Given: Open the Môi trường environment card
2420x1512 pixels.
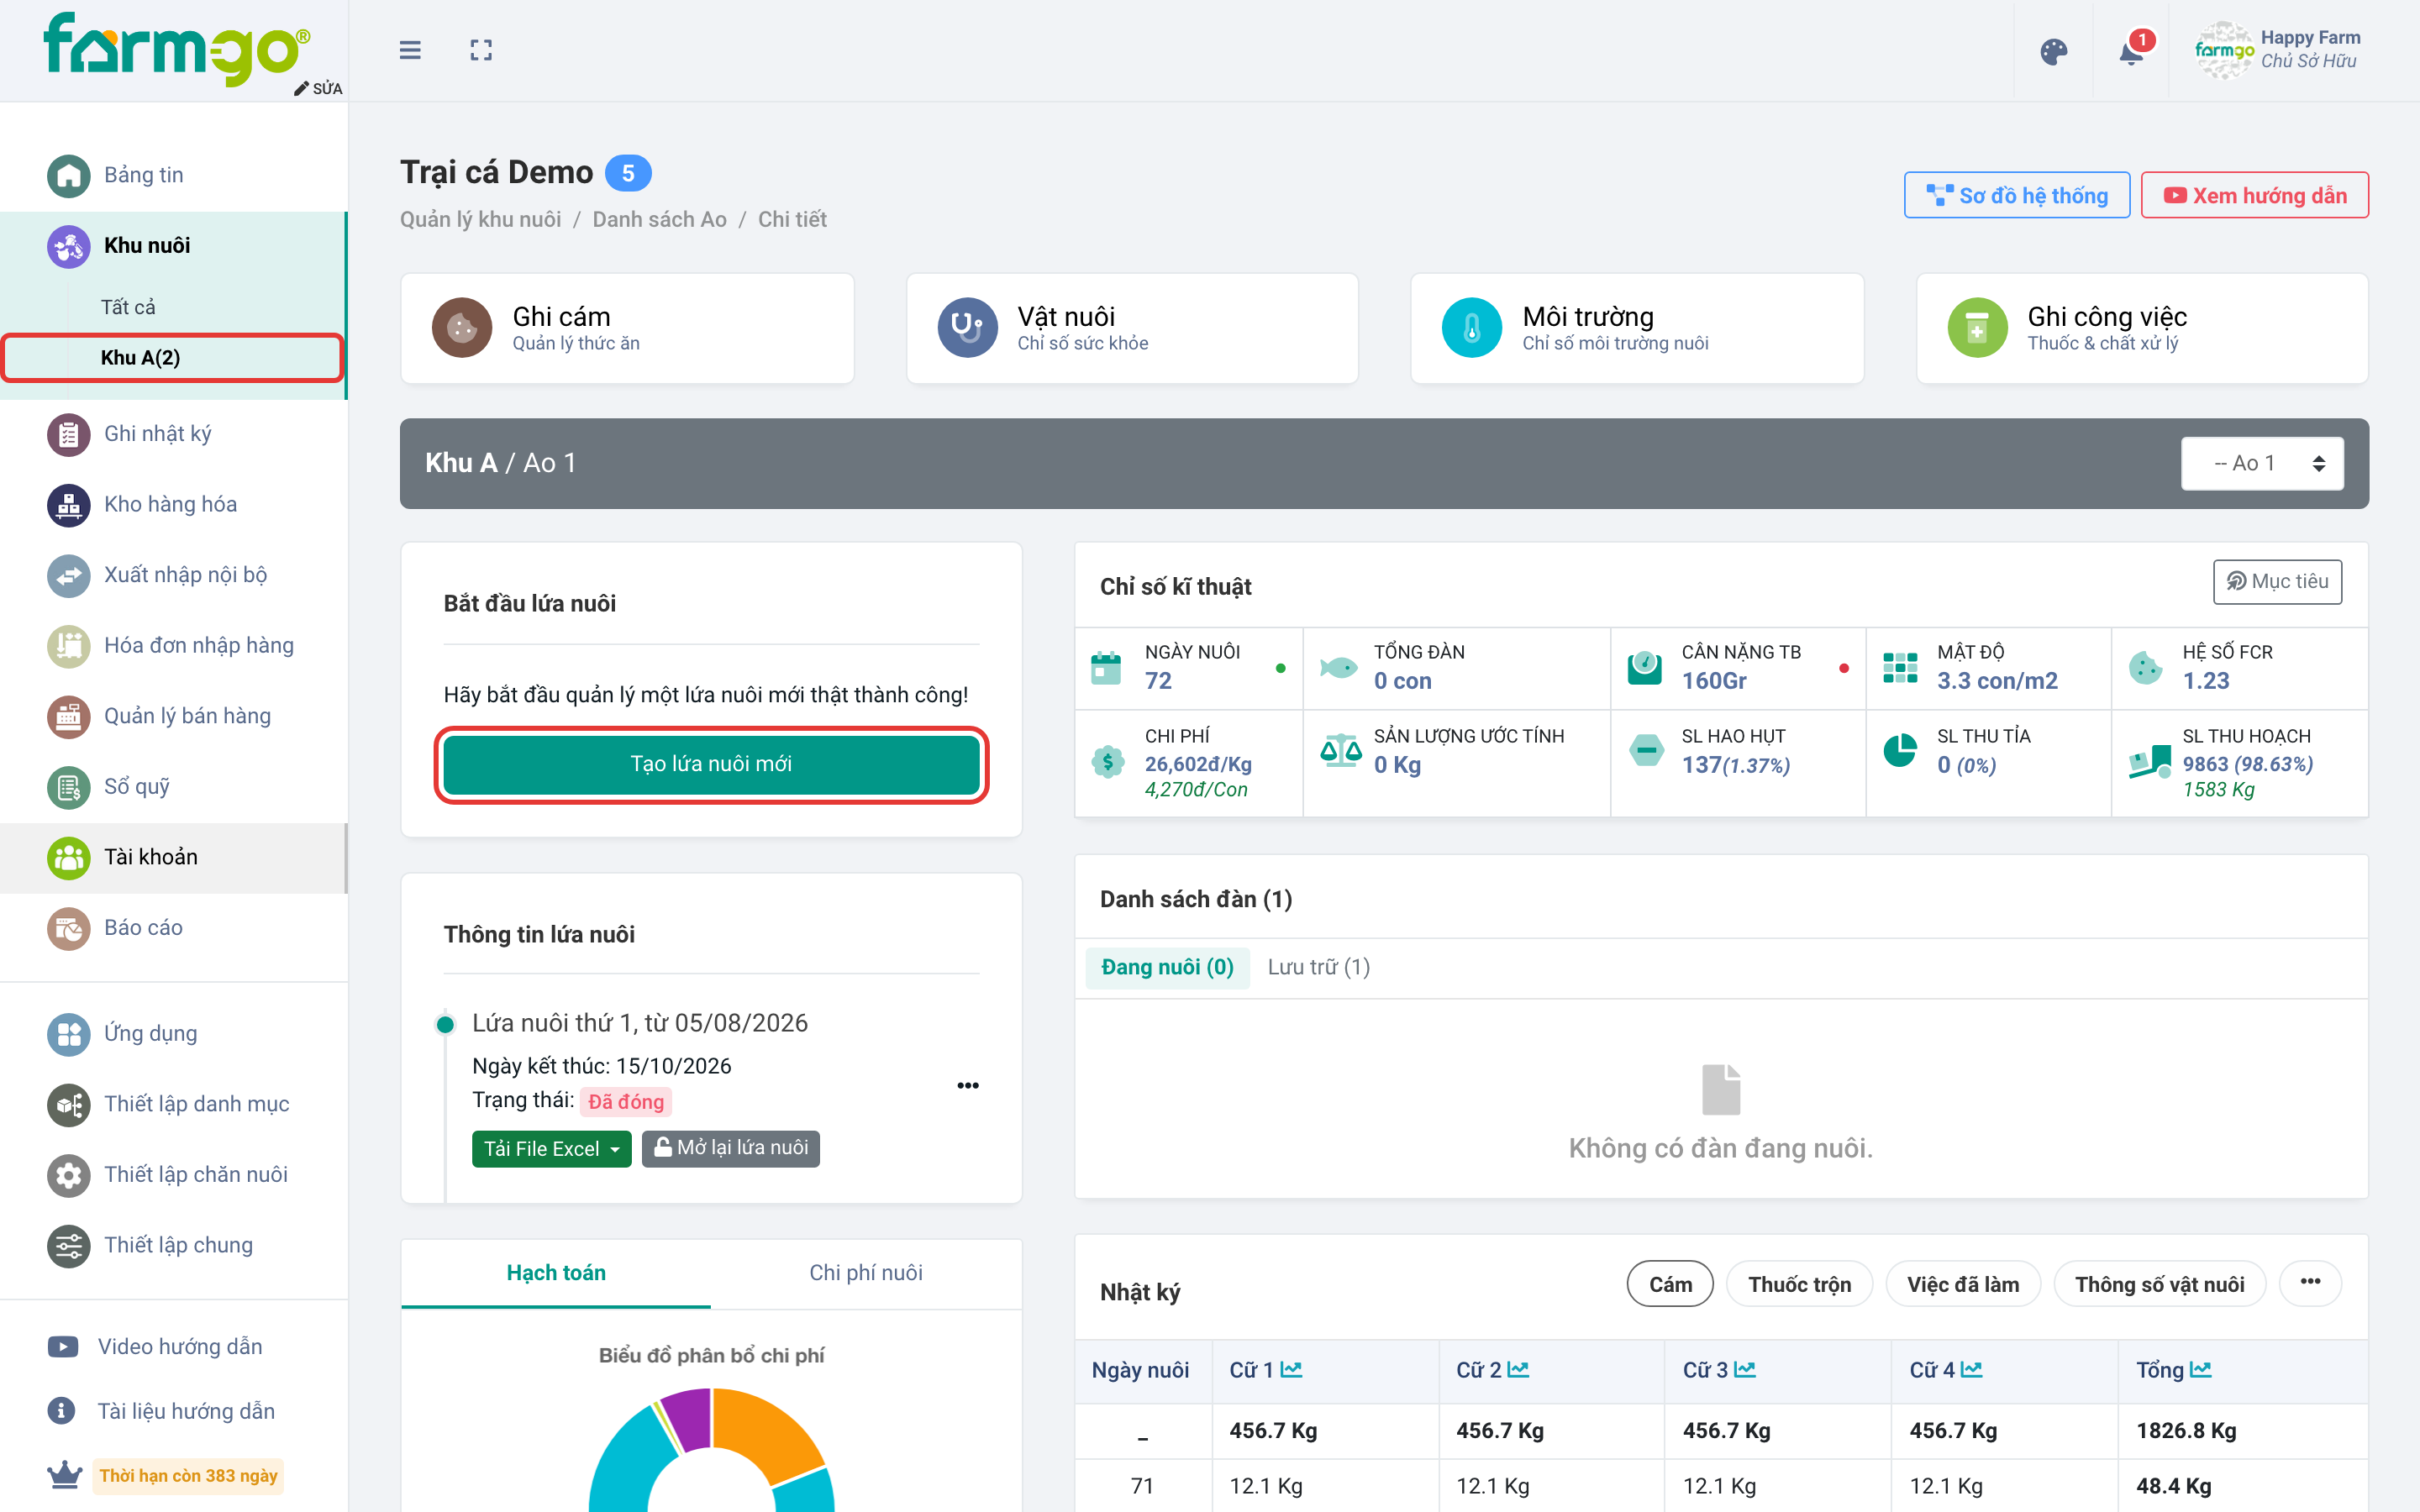Looking at the screenshot, I should pos(1637,328).
